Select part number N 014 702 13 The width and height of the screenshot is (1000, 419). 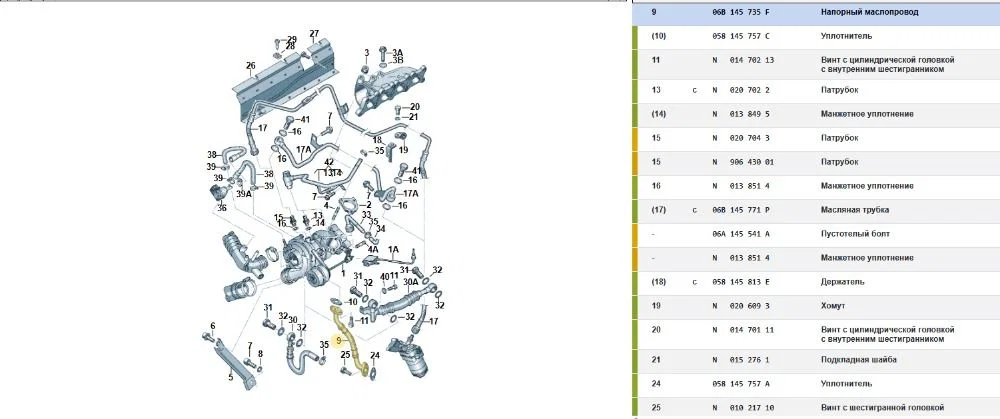743,60
